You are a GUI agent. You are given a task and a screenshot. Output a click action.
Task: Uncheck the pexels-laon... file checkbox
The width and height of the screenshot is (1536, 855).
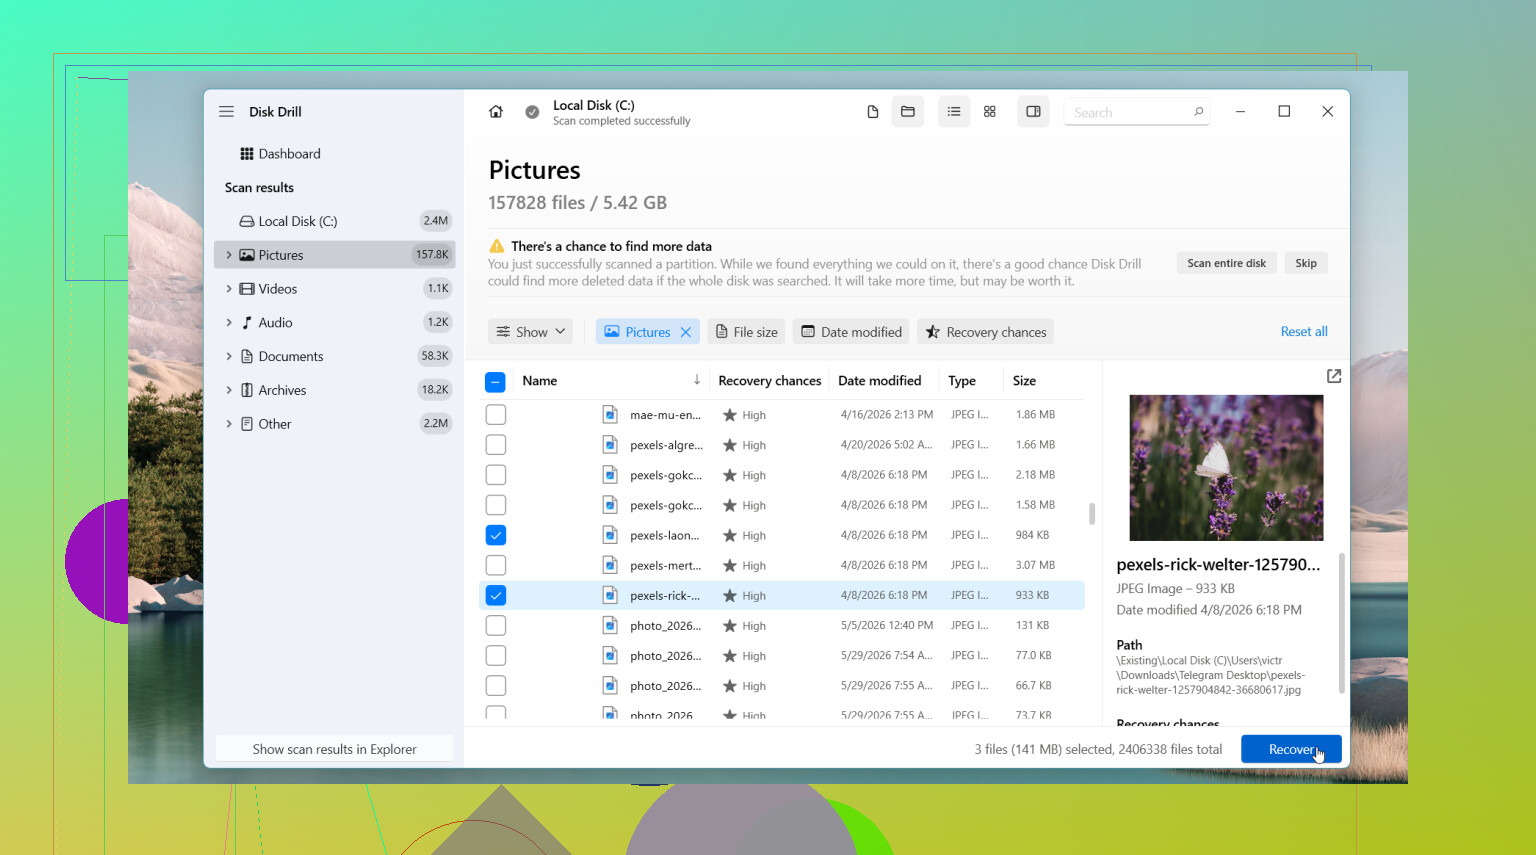click(x=495, y=535)
